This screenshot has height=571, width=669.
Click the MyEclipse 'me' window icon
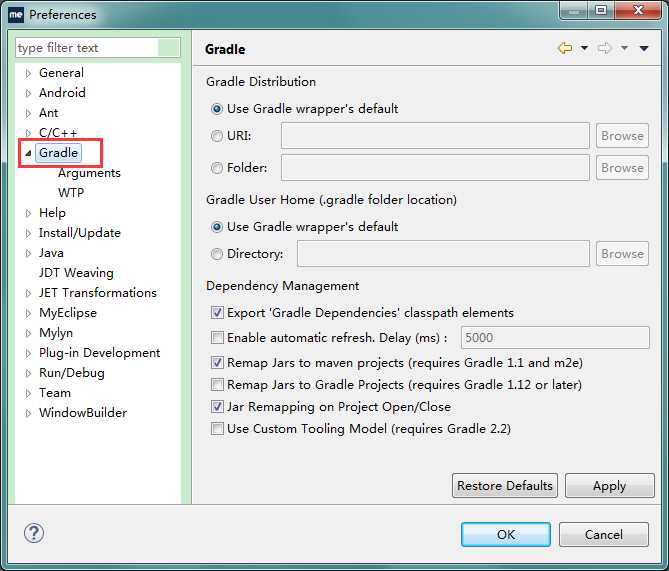pos(16,15)
